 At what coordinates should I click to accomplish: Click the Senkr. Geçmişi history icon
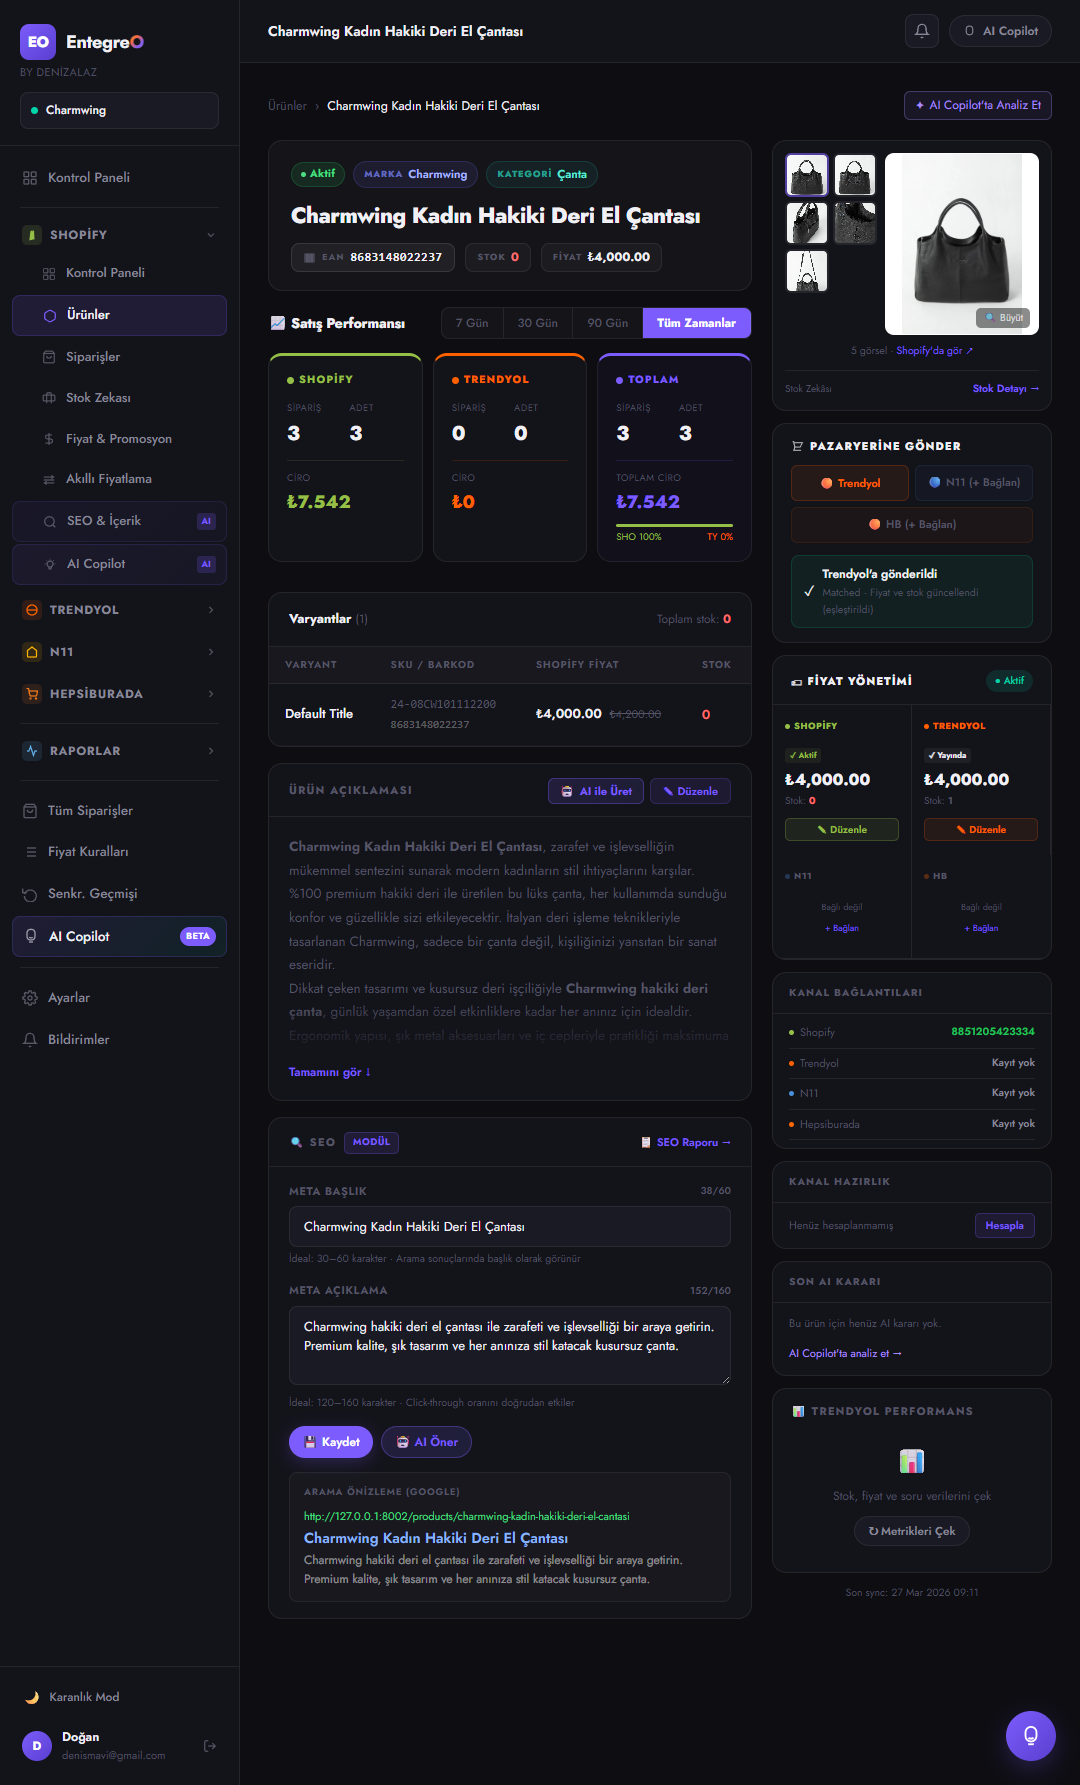click(30, 894)
